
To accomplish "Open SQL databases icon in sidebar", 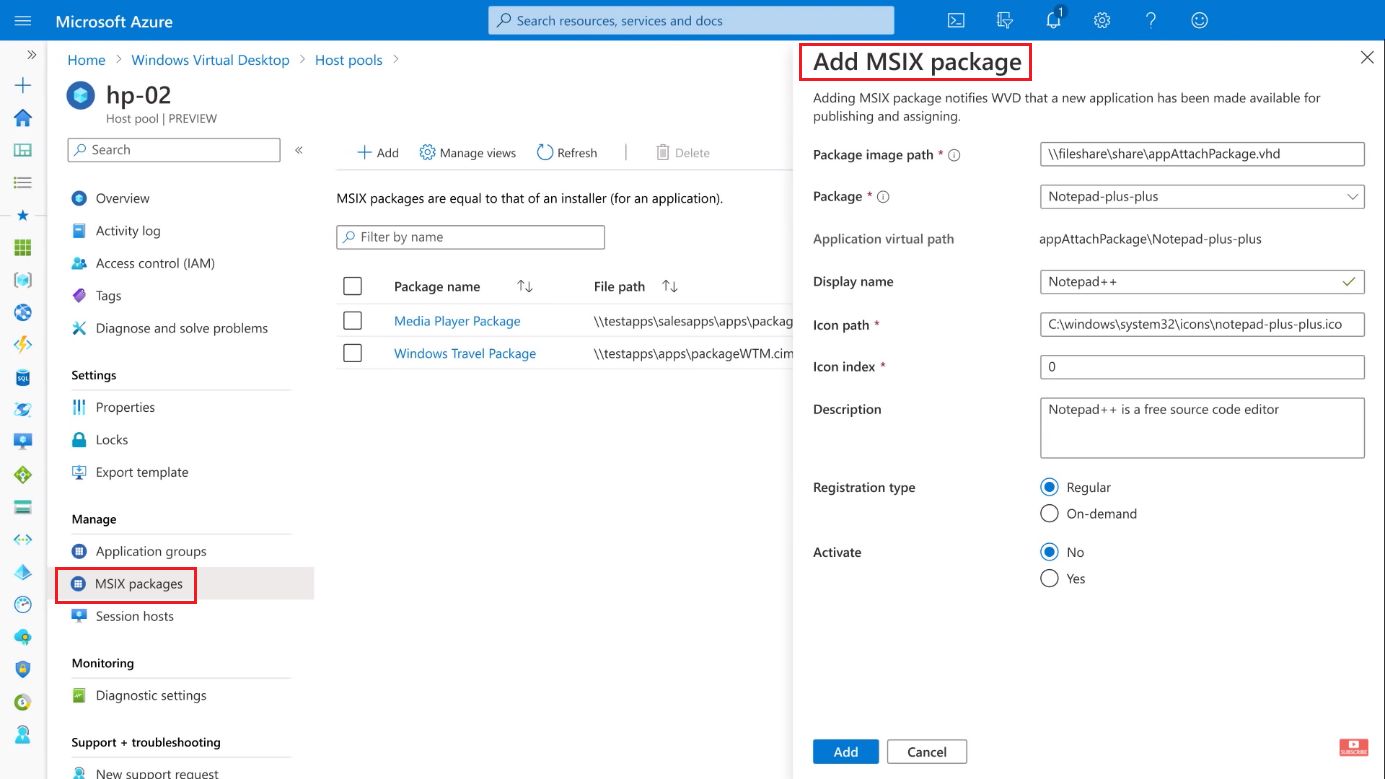I will click(x=23, y=377).
